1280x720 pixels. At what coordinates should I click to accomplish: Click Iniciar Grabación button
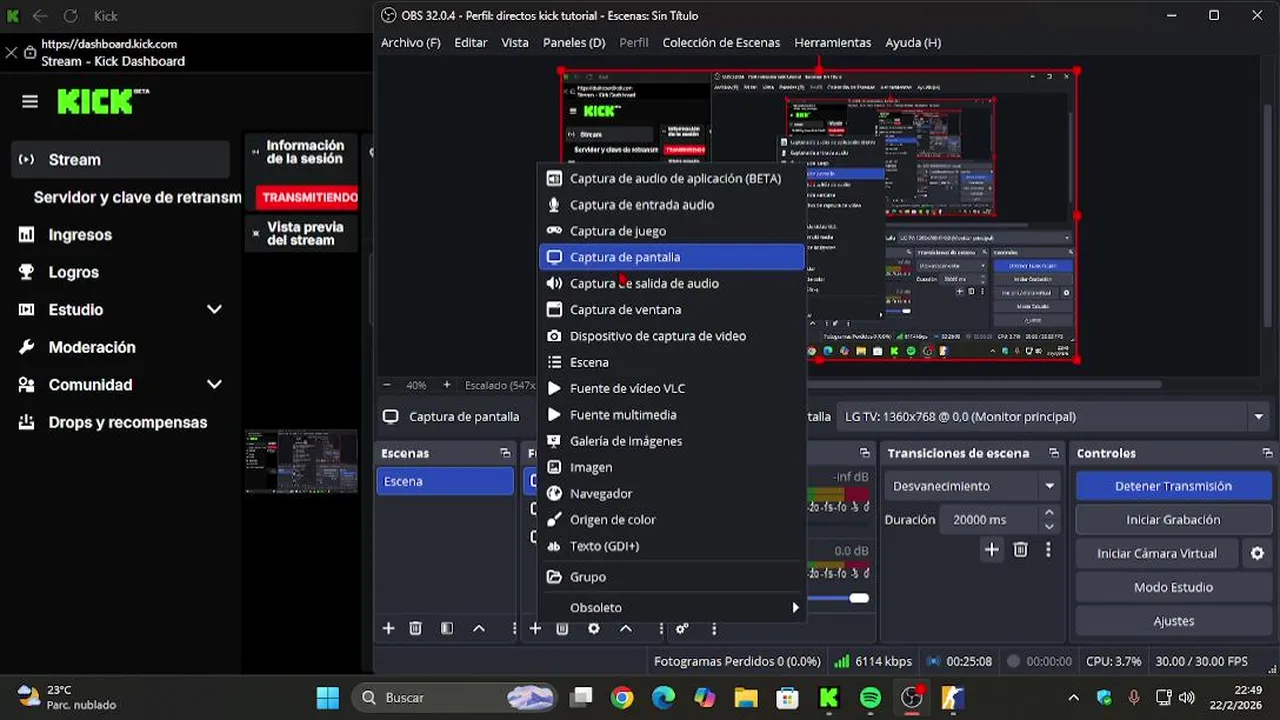pos(1173,520)
